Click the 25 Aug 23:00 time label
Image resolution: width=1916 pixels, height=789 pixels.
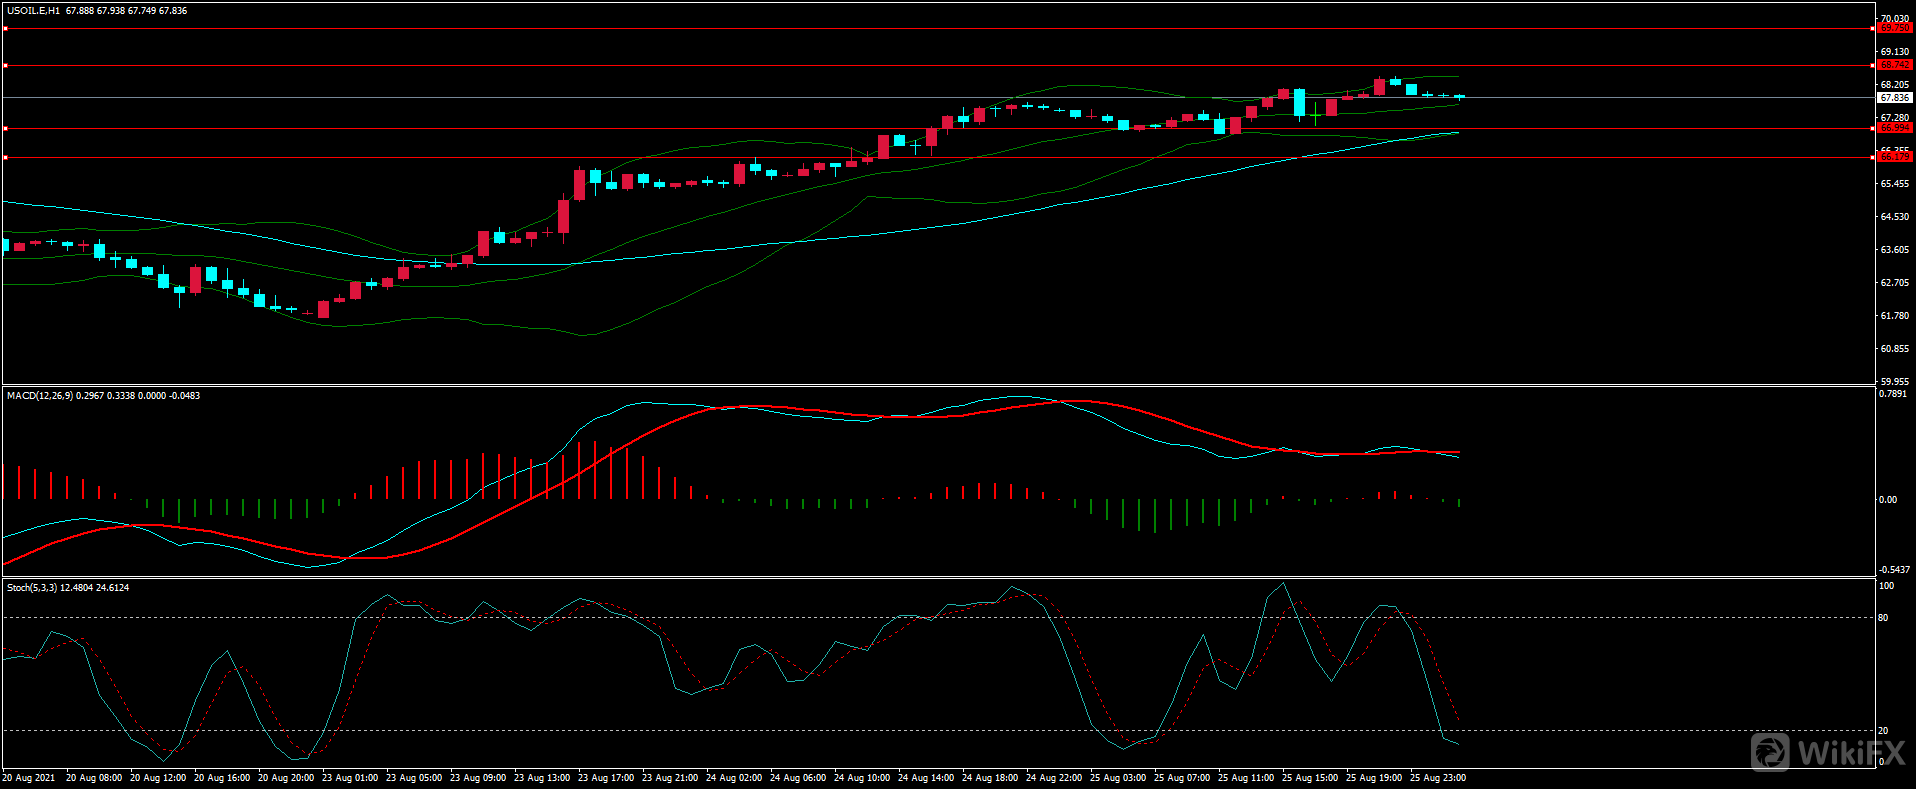(1437, 778)
